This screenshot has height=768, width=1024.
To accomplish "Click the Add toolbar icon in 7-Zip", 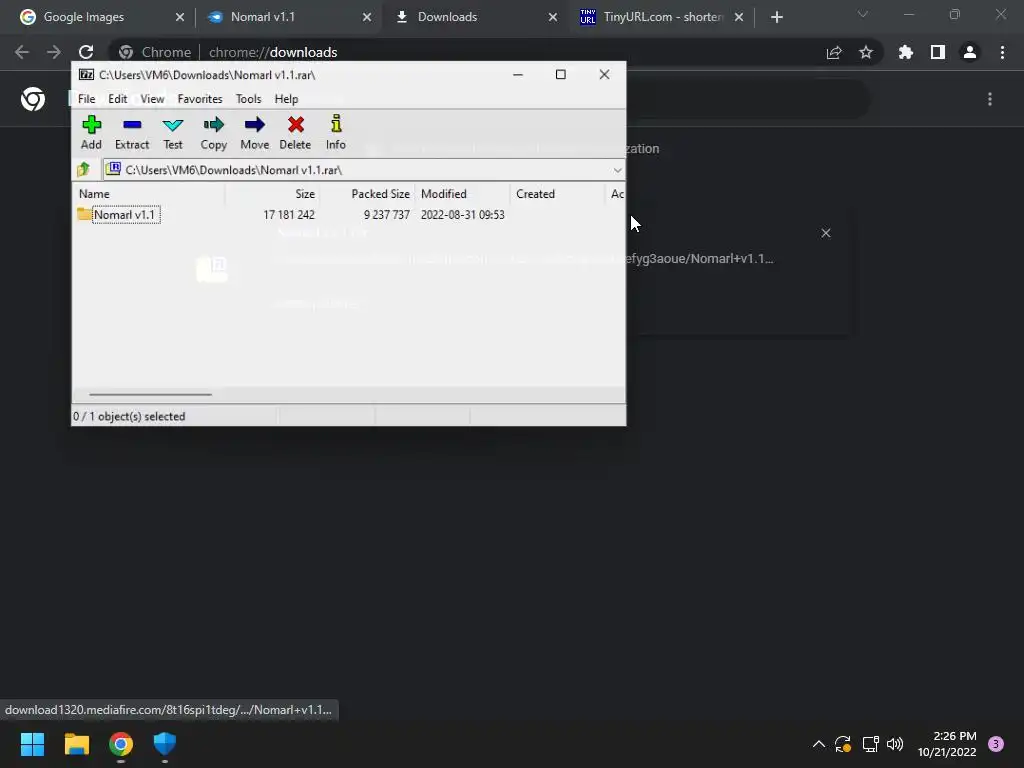I will [91, 133].
